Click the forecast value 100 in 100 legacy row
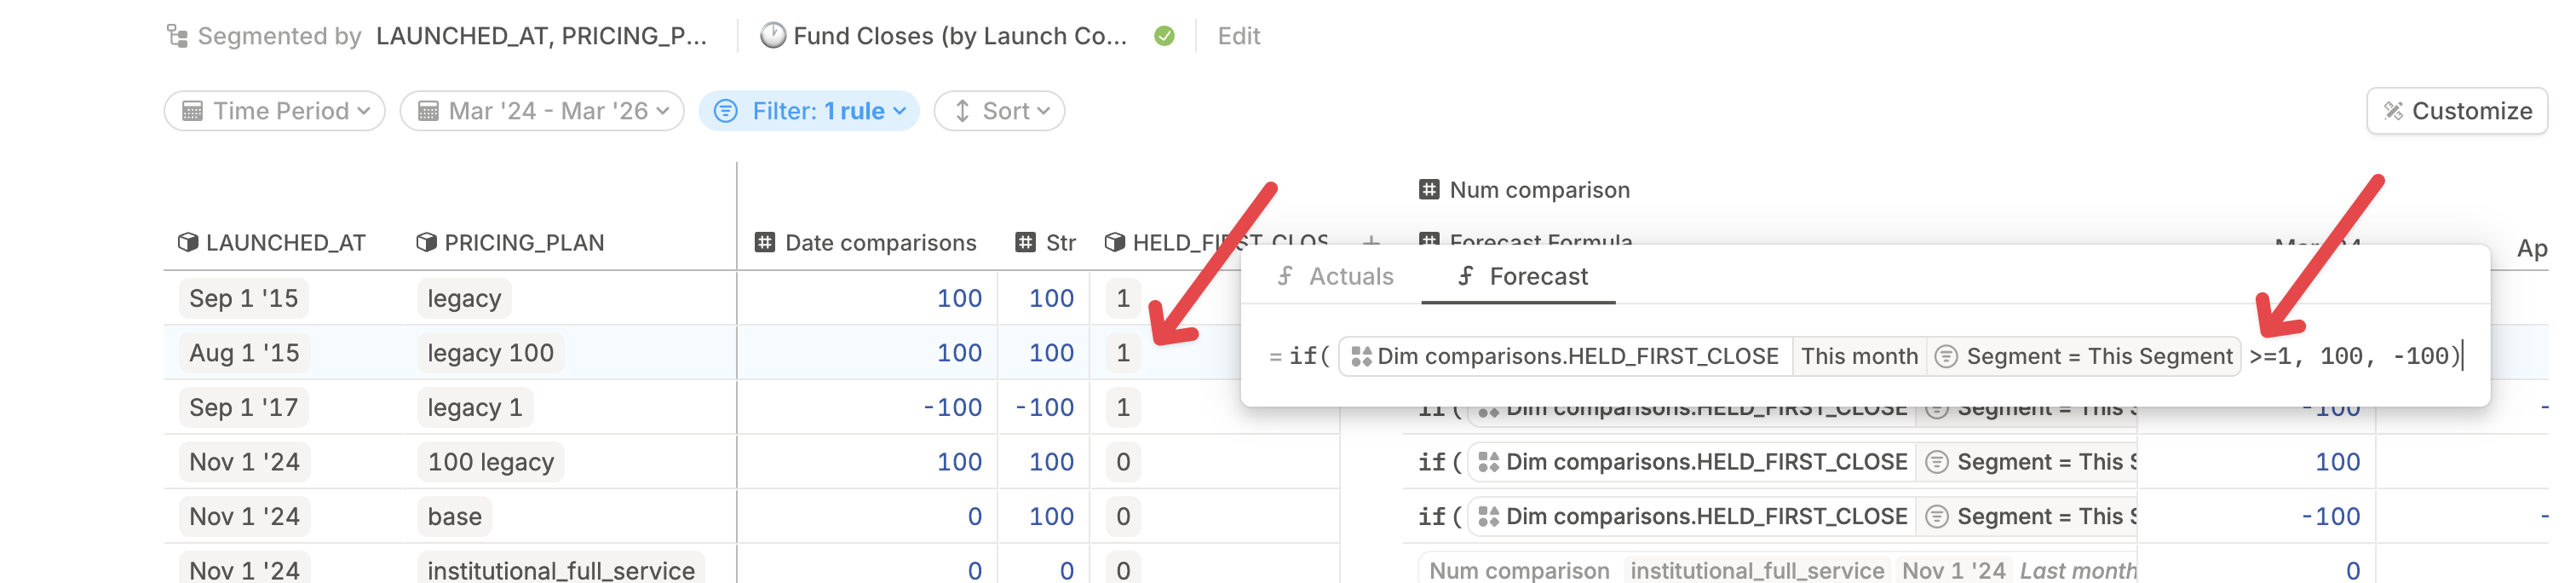The height and width of the screenshot is (583, 2576). coord(2337,462)
